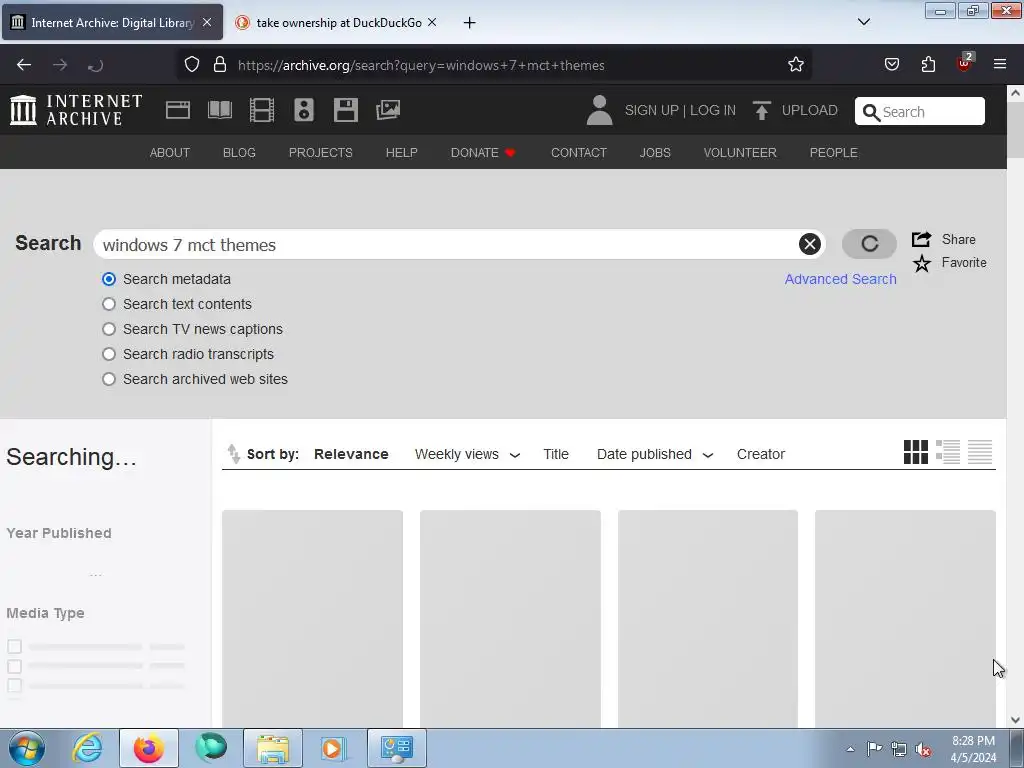Show site security lock info

coord(220,65)
